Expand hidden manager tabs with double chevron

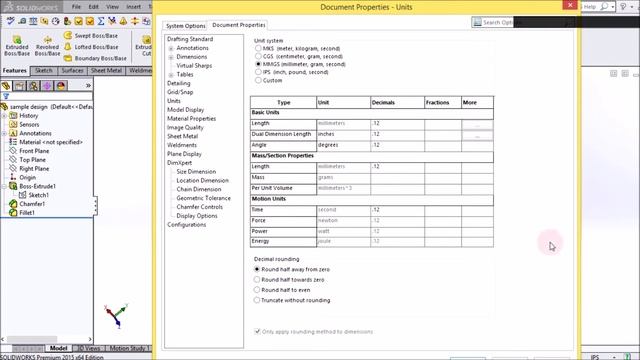[88, 85]
